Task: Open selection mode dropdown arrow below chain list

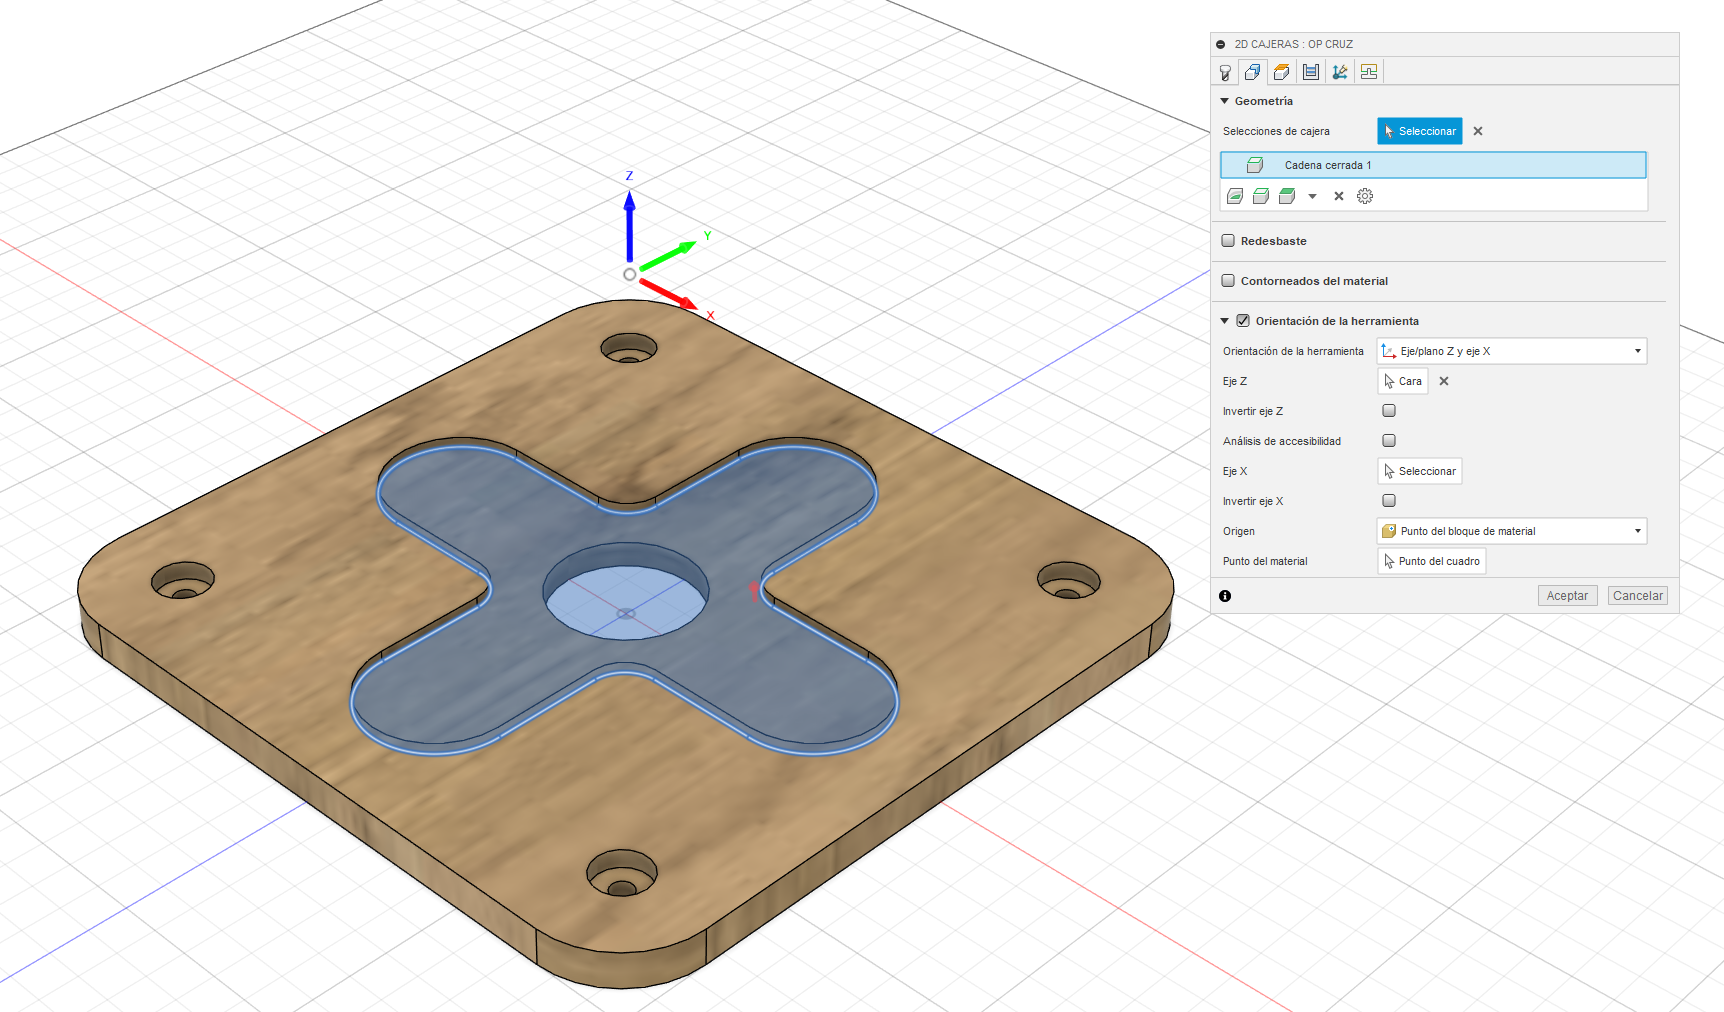Action: point(1313,197)
